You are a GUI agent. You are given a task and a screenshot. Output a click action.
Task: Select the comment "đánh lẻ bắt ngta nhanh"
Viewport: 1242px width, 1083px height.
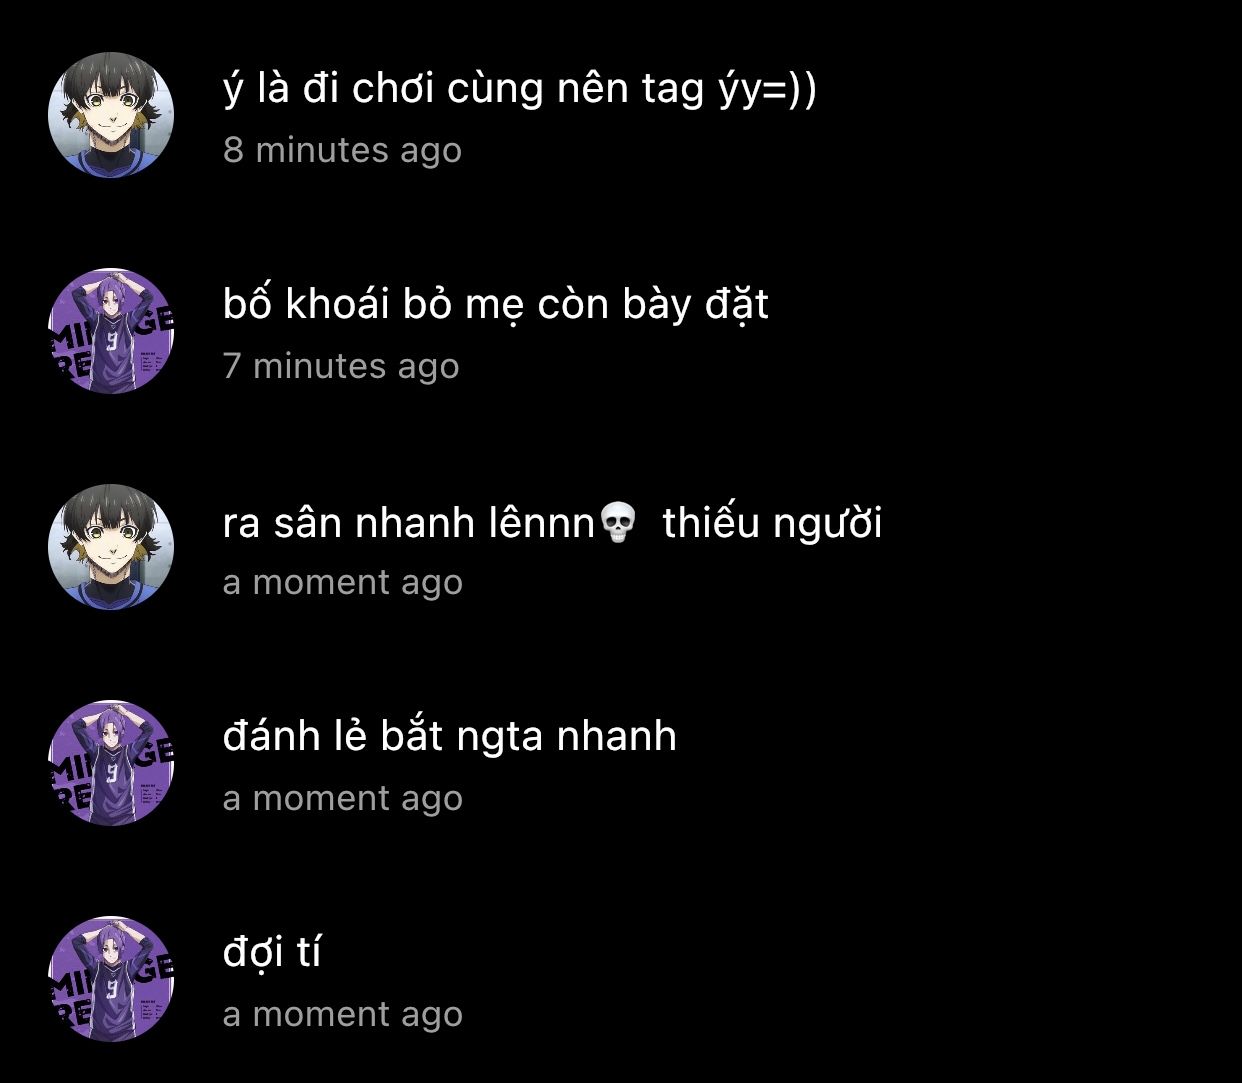coord(450,737)
